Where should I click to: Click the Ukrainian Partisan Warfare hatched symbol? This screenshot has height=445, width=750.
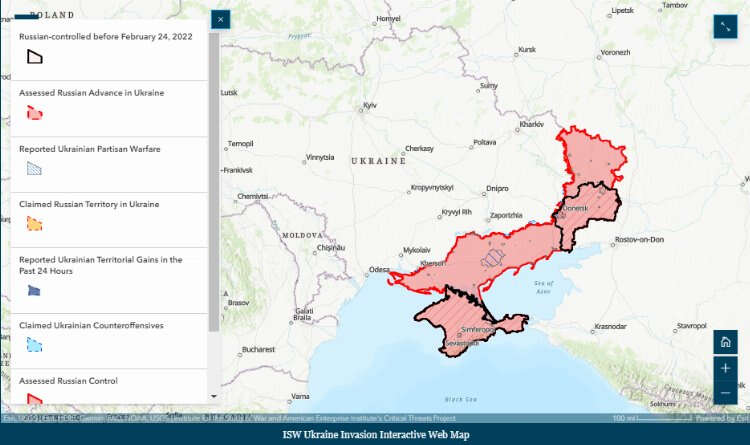(x=34, y=168)
